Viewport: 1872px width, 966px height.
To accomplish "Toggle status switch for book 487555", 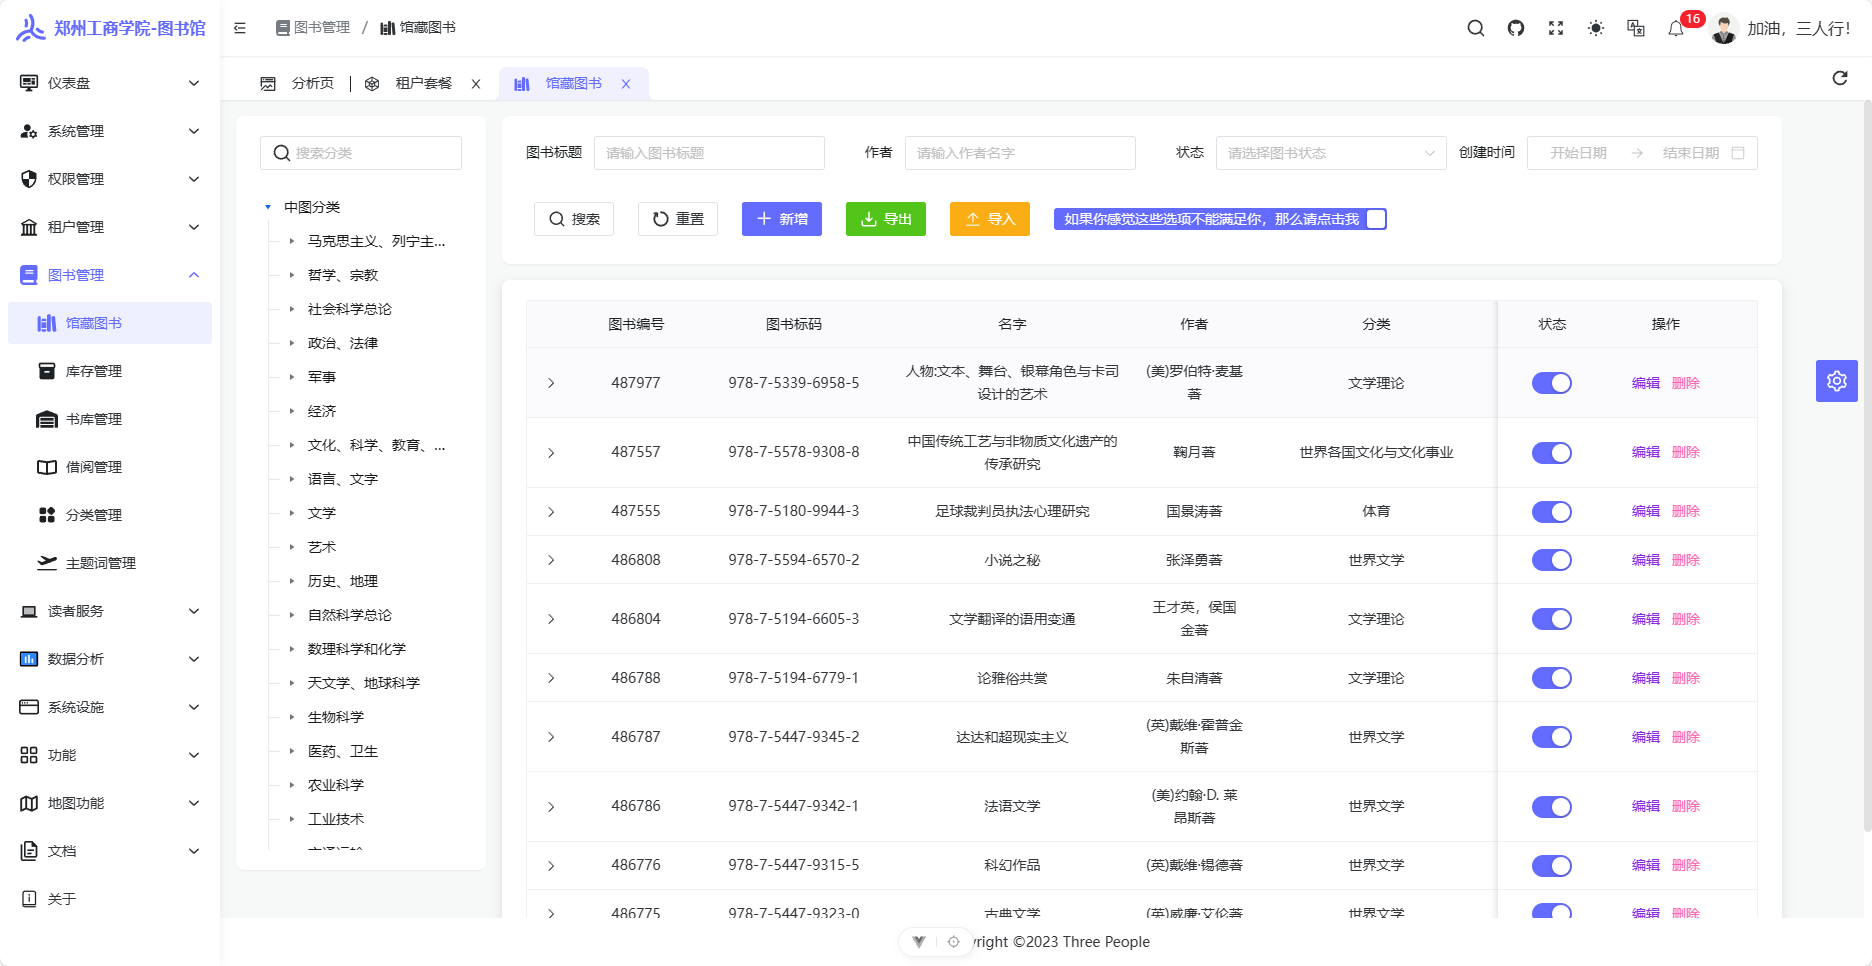I will tap(1552, 512).
